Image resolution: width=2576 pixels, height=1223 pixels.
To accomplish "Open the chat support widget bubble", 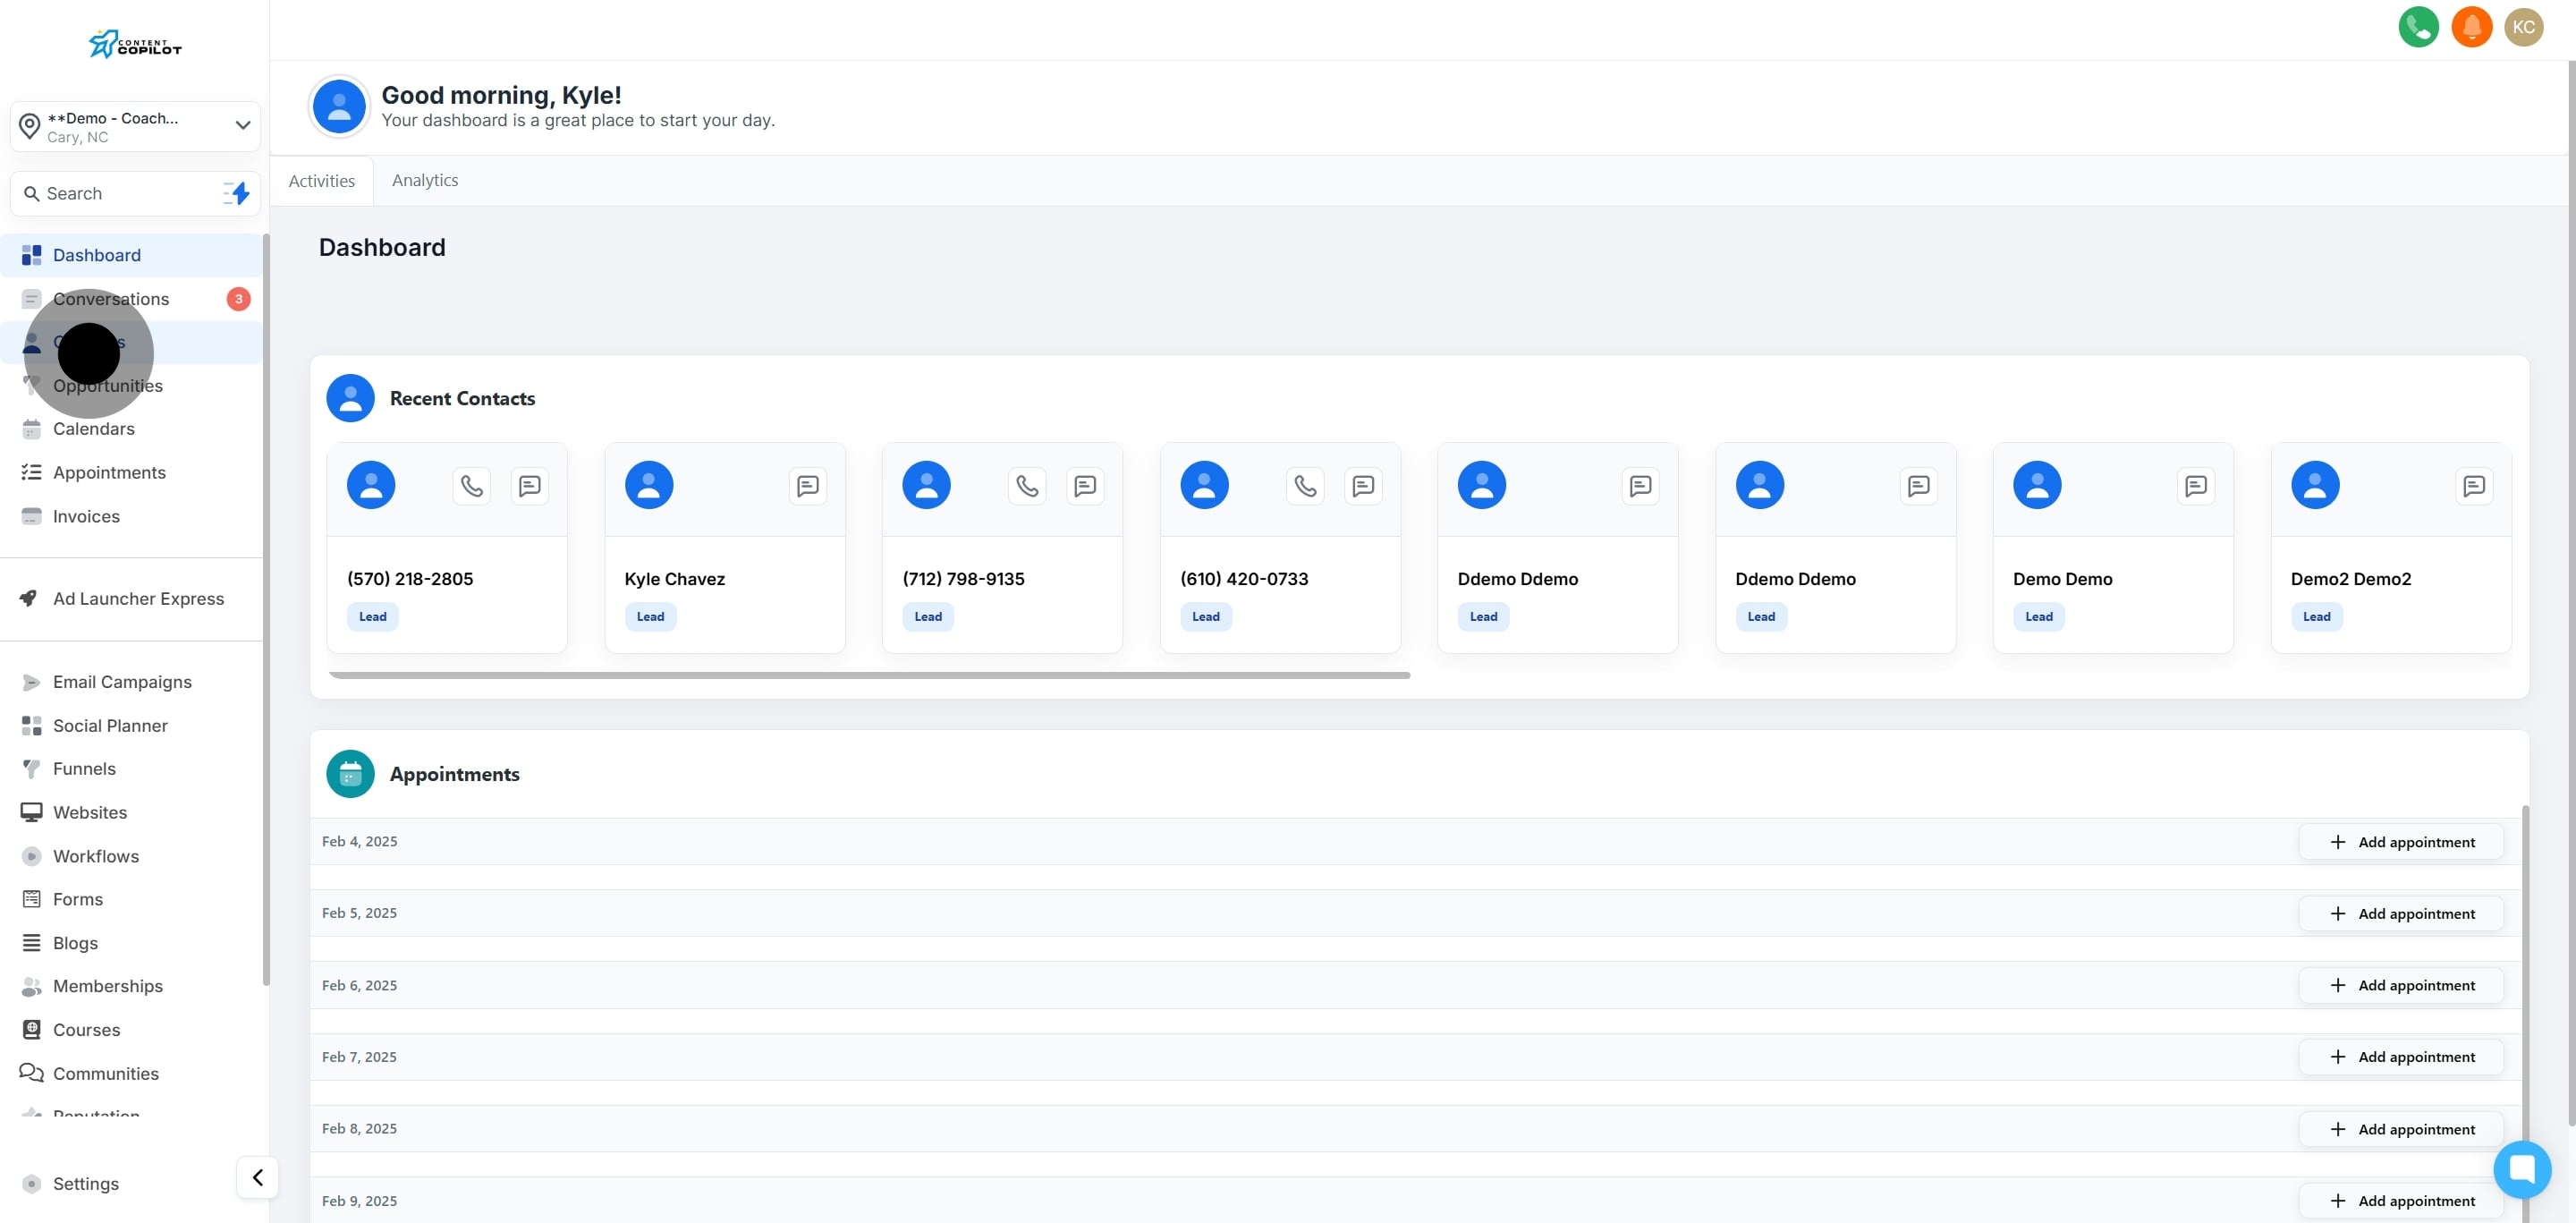I will (x=2521, y=1168).
